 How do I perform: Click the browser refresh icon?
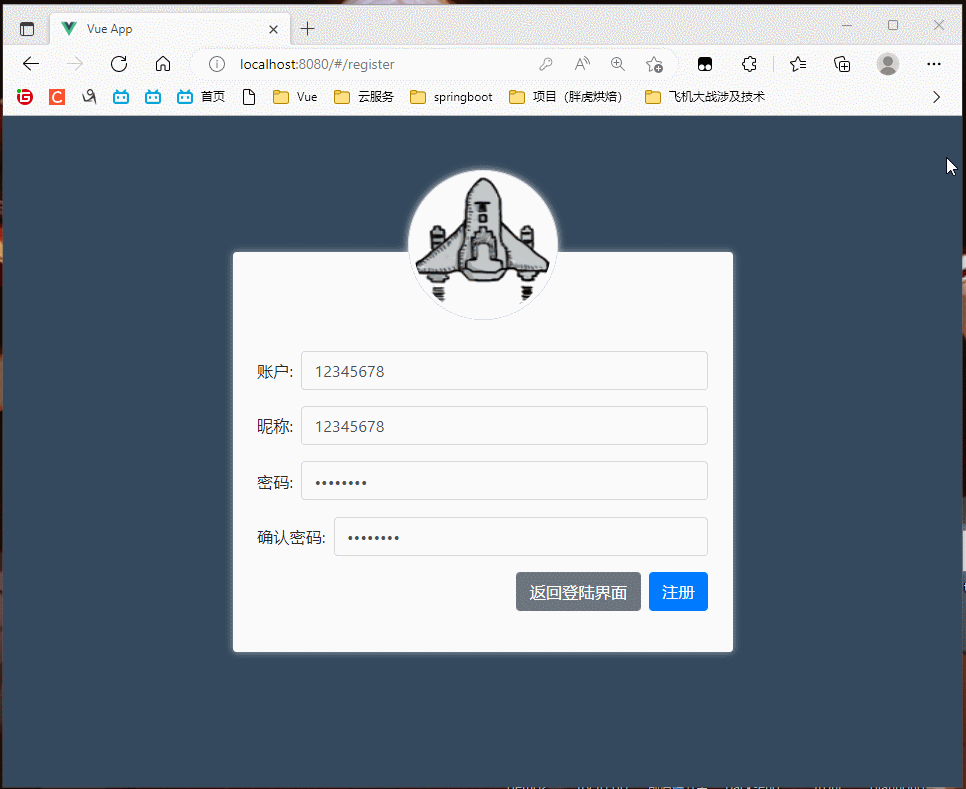point(119,64)
